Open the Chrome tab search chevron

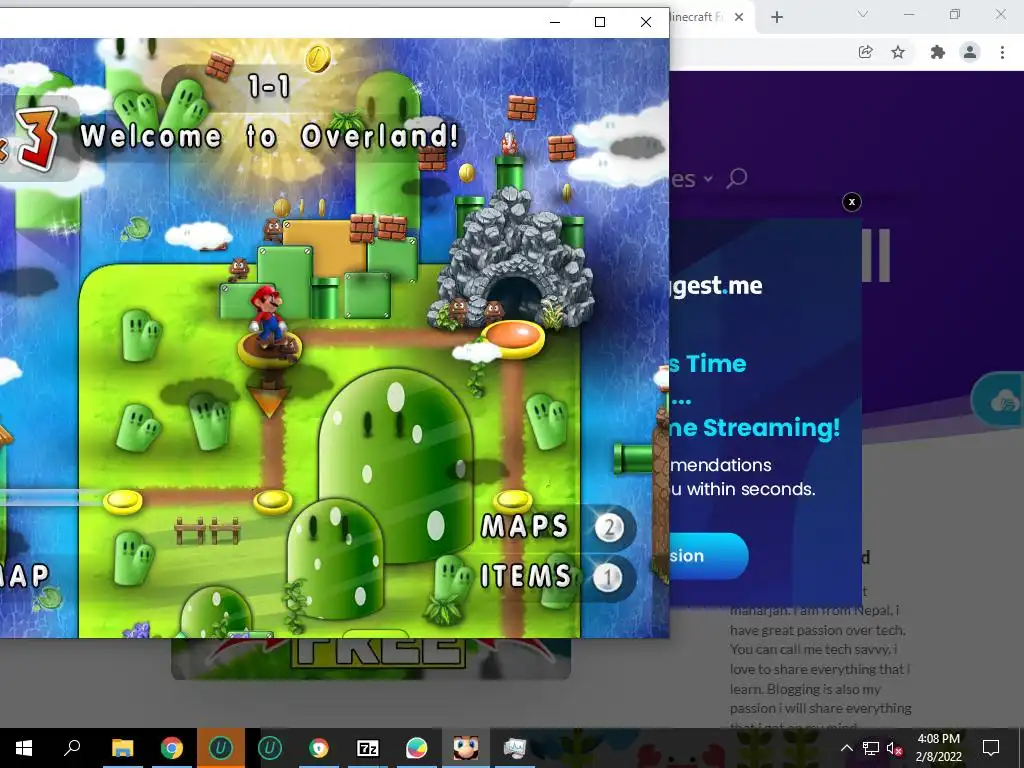pyautogui.click(x=863, y=14)
